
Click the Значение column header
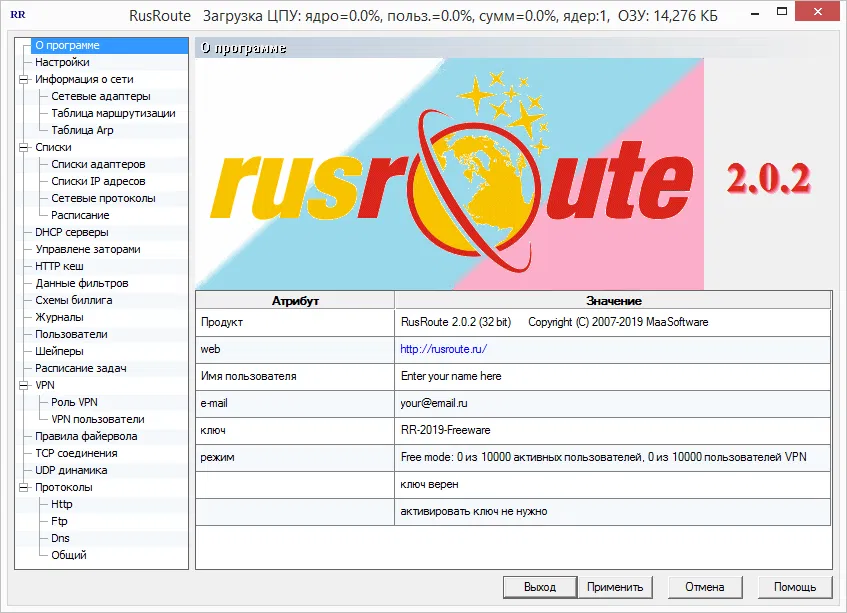click(613, 301)
